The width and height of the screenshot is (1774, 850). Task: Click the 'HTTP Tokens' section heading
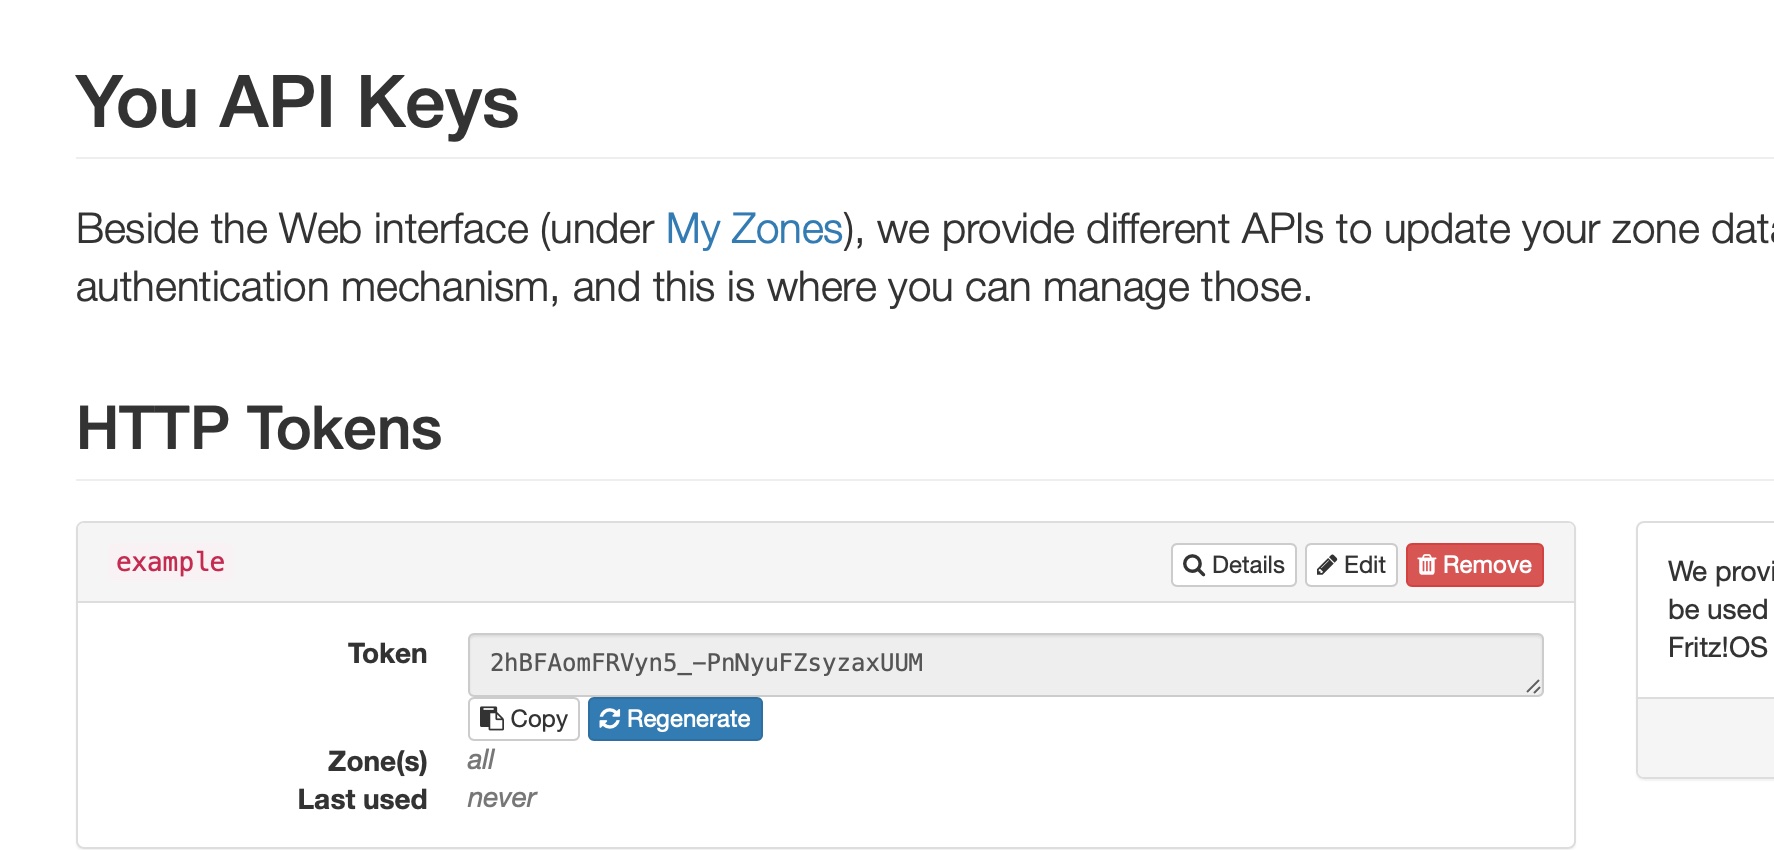pyautogui.click(x=259, y=428)
